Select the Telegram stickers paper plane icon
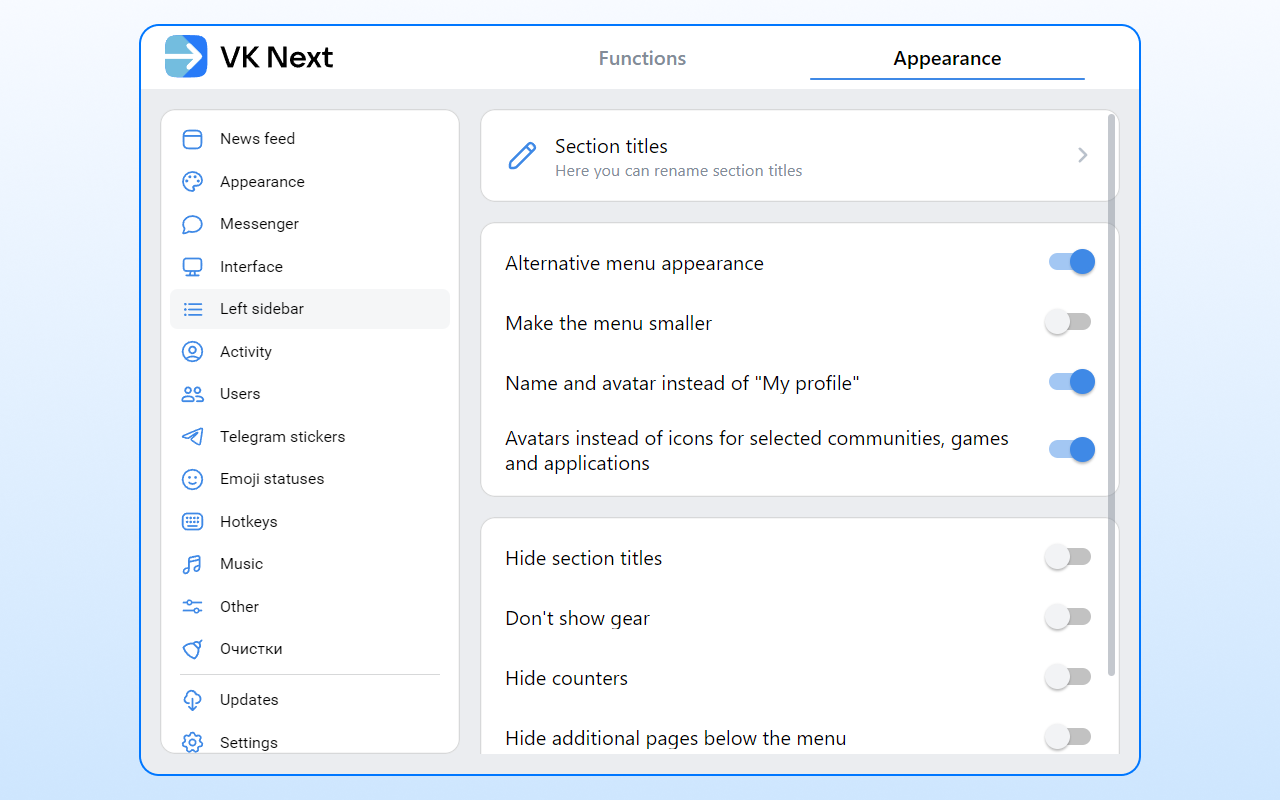Viewport: 1280px width, 800px height. coord(192,436)
